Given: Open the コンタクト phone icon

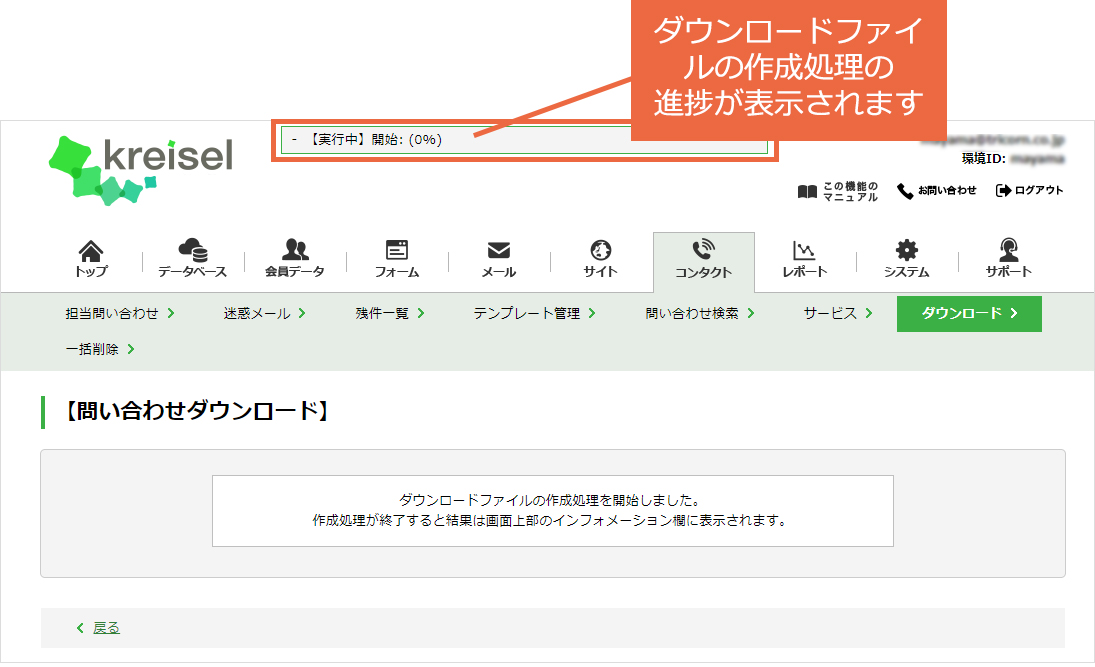Looking at the screenshot, I should click(703, 249).
